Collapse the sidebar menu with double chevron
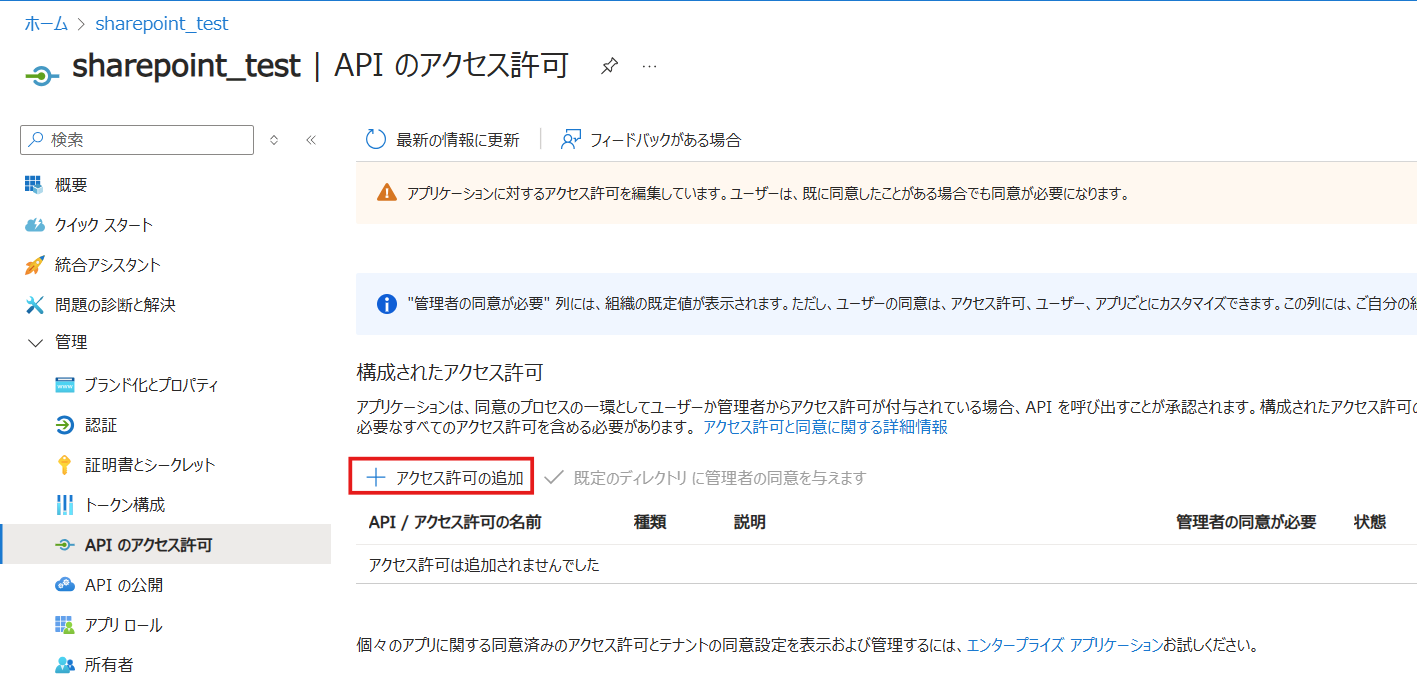Screen dimensions: 1417x690 311,140
